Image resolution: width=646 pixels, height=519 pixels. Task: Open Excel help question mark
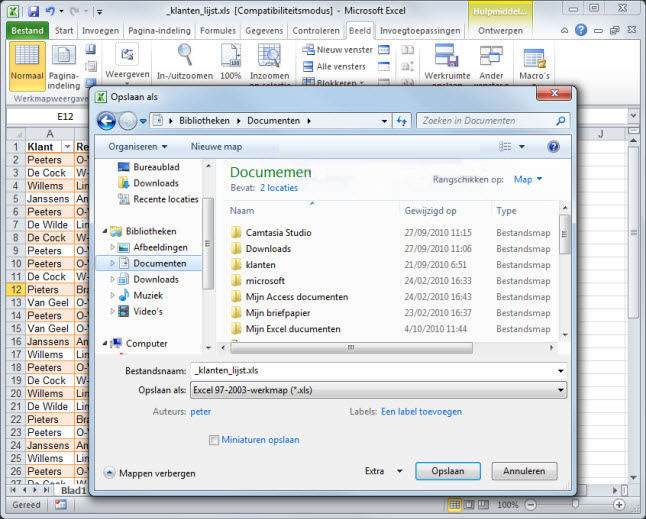(x=581, y=30)
